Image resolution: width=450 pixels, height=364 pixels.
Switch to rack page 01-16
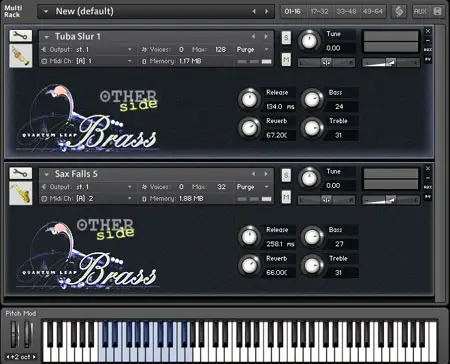(293, 12)
